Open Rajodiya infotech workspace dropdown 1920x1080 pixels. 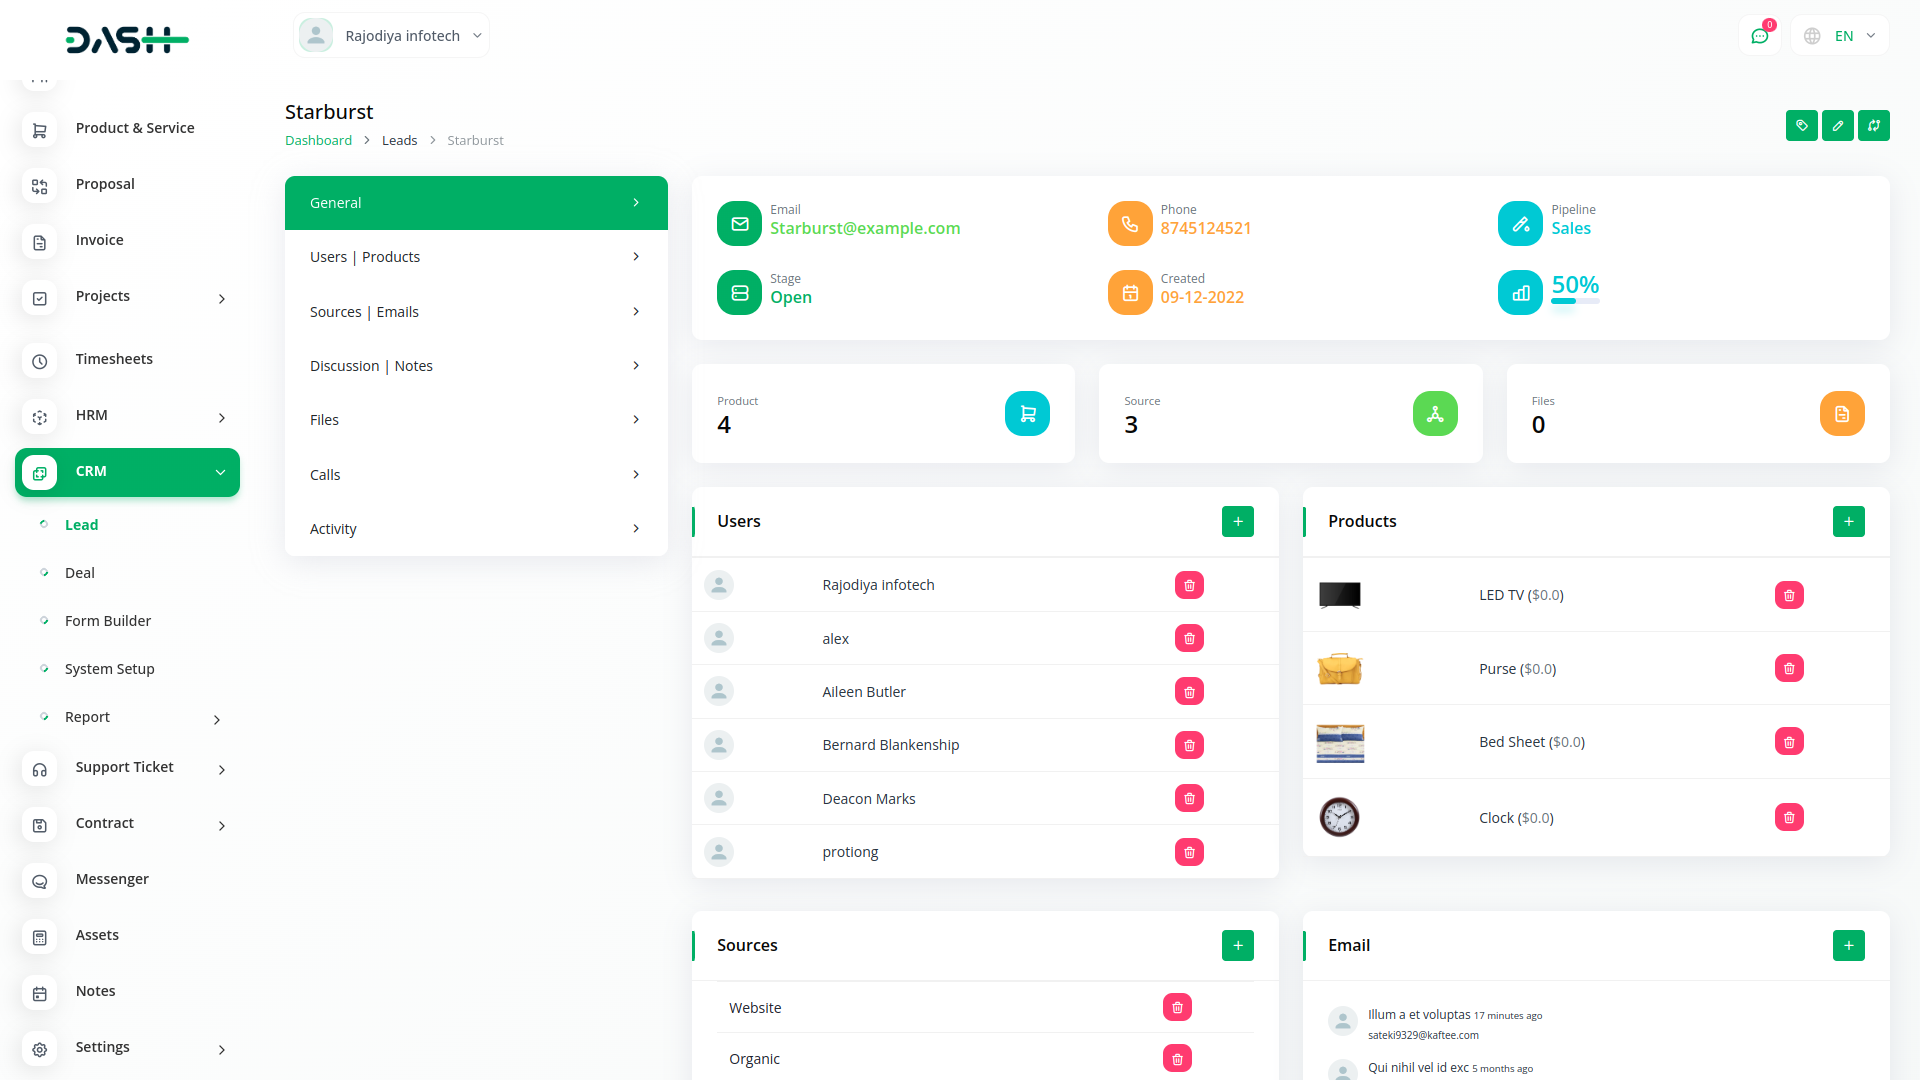(x=392, y=36)
